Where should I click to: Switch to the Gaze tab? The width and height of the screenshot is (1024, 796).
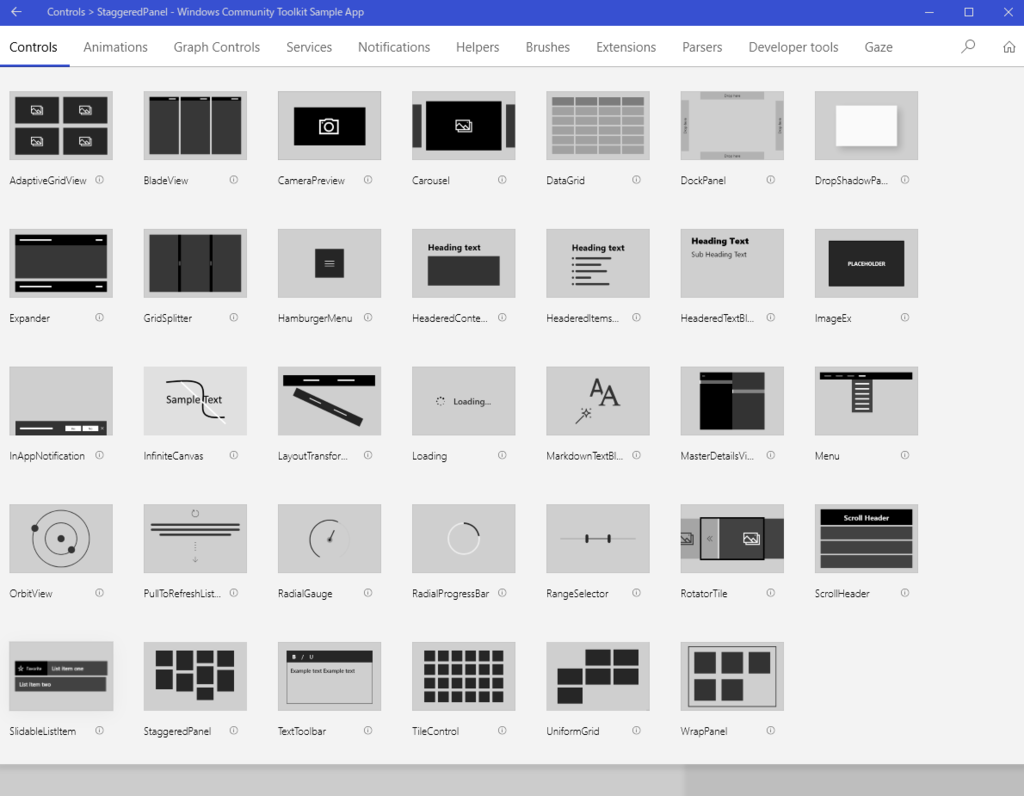pos(878,47)
